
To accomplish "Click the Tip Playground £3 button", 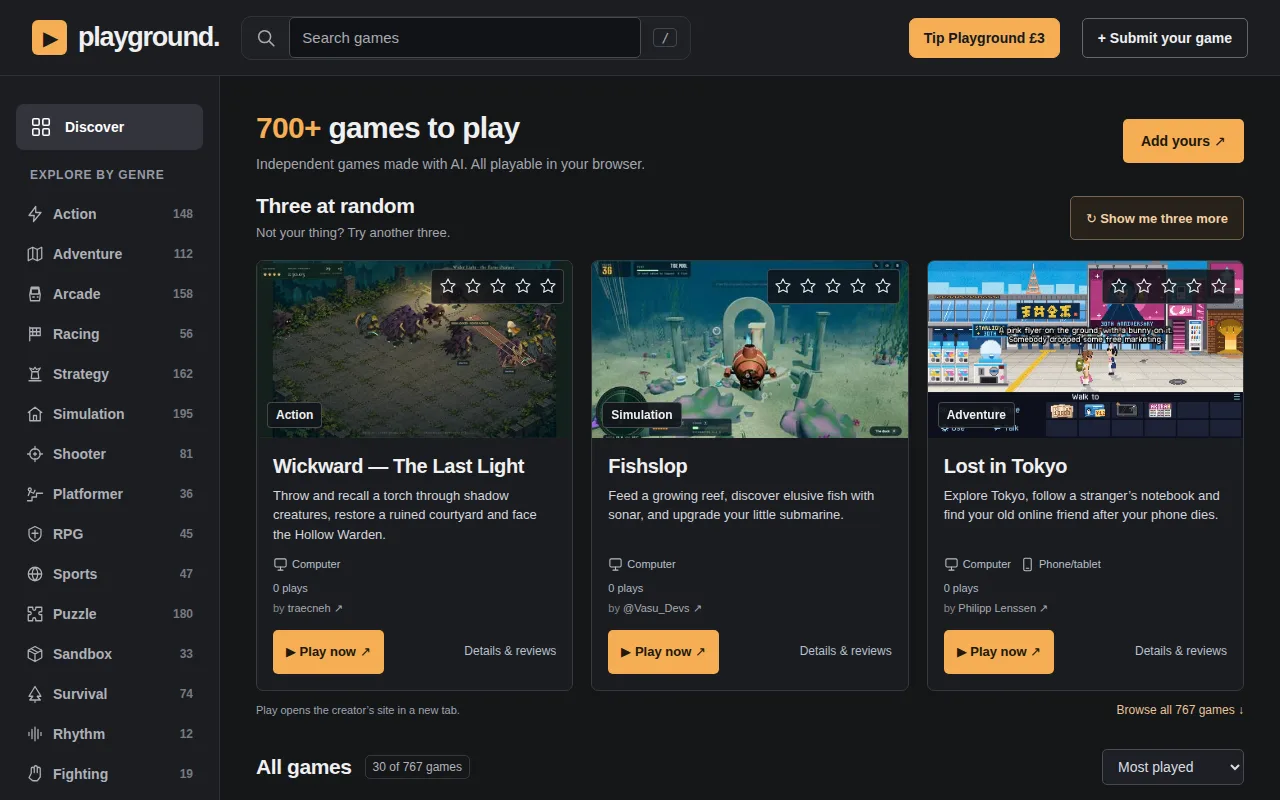I will 984,38.
